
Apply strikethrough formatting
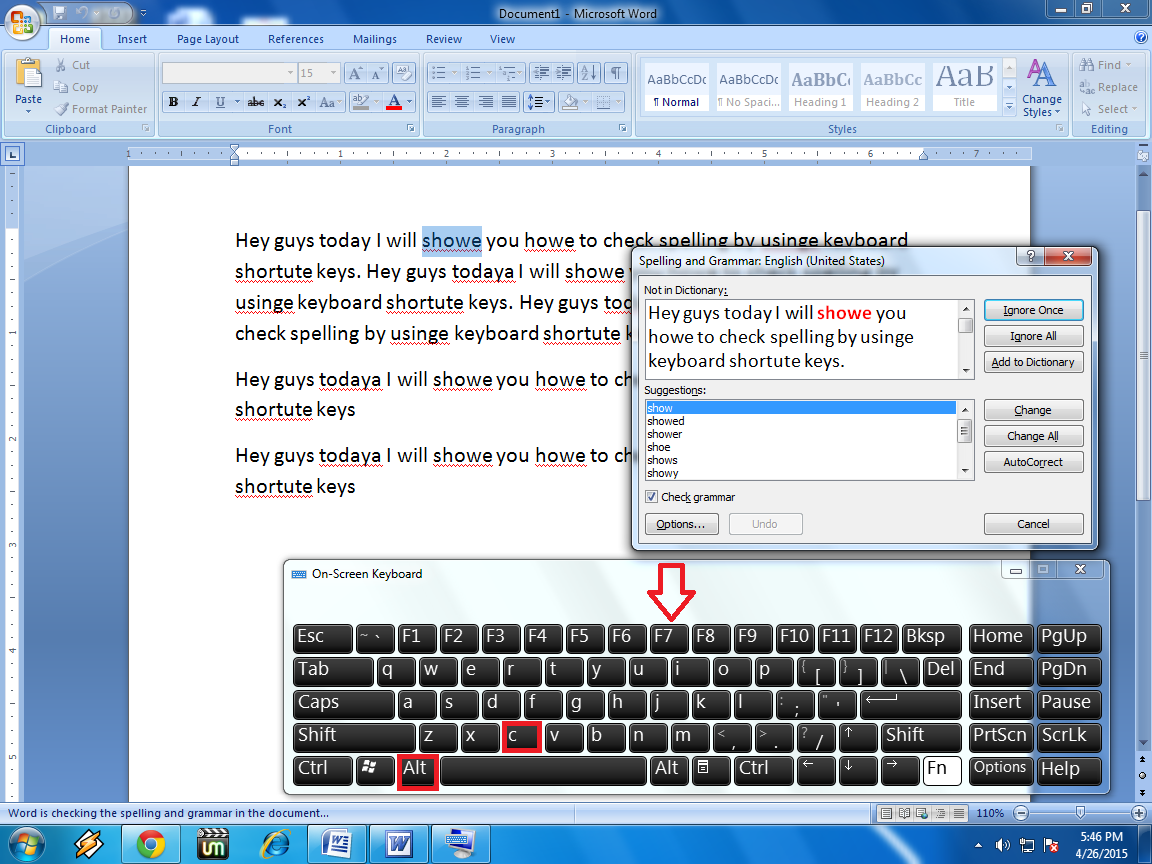point(255,102)
